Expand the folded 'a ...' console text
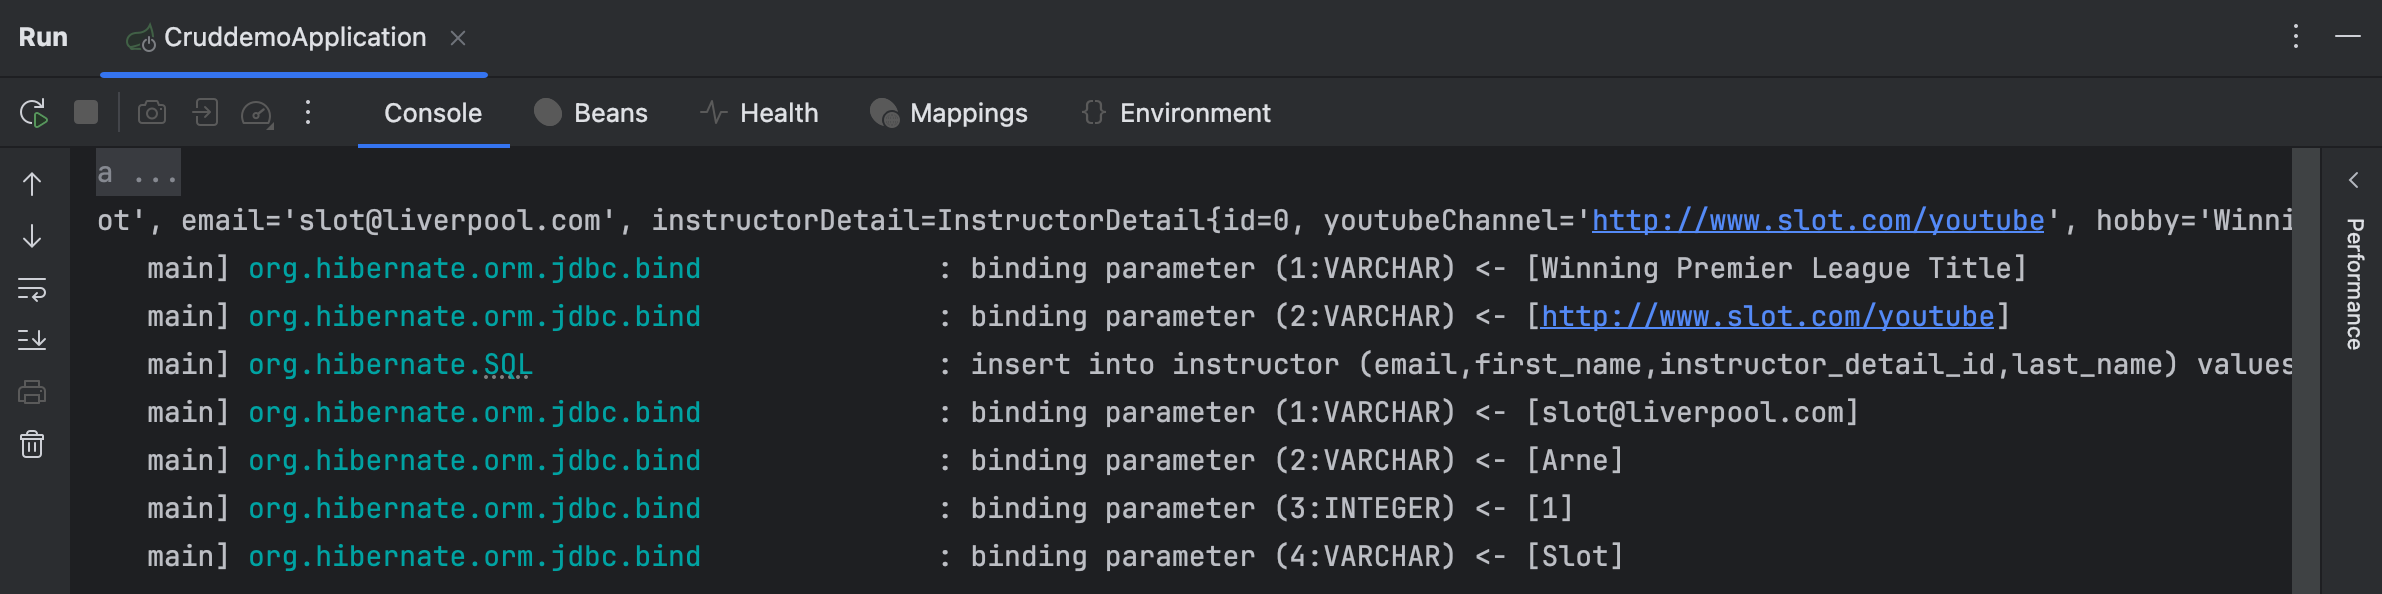The width and height of the screenshot is (2382, 594). [138, 174]
